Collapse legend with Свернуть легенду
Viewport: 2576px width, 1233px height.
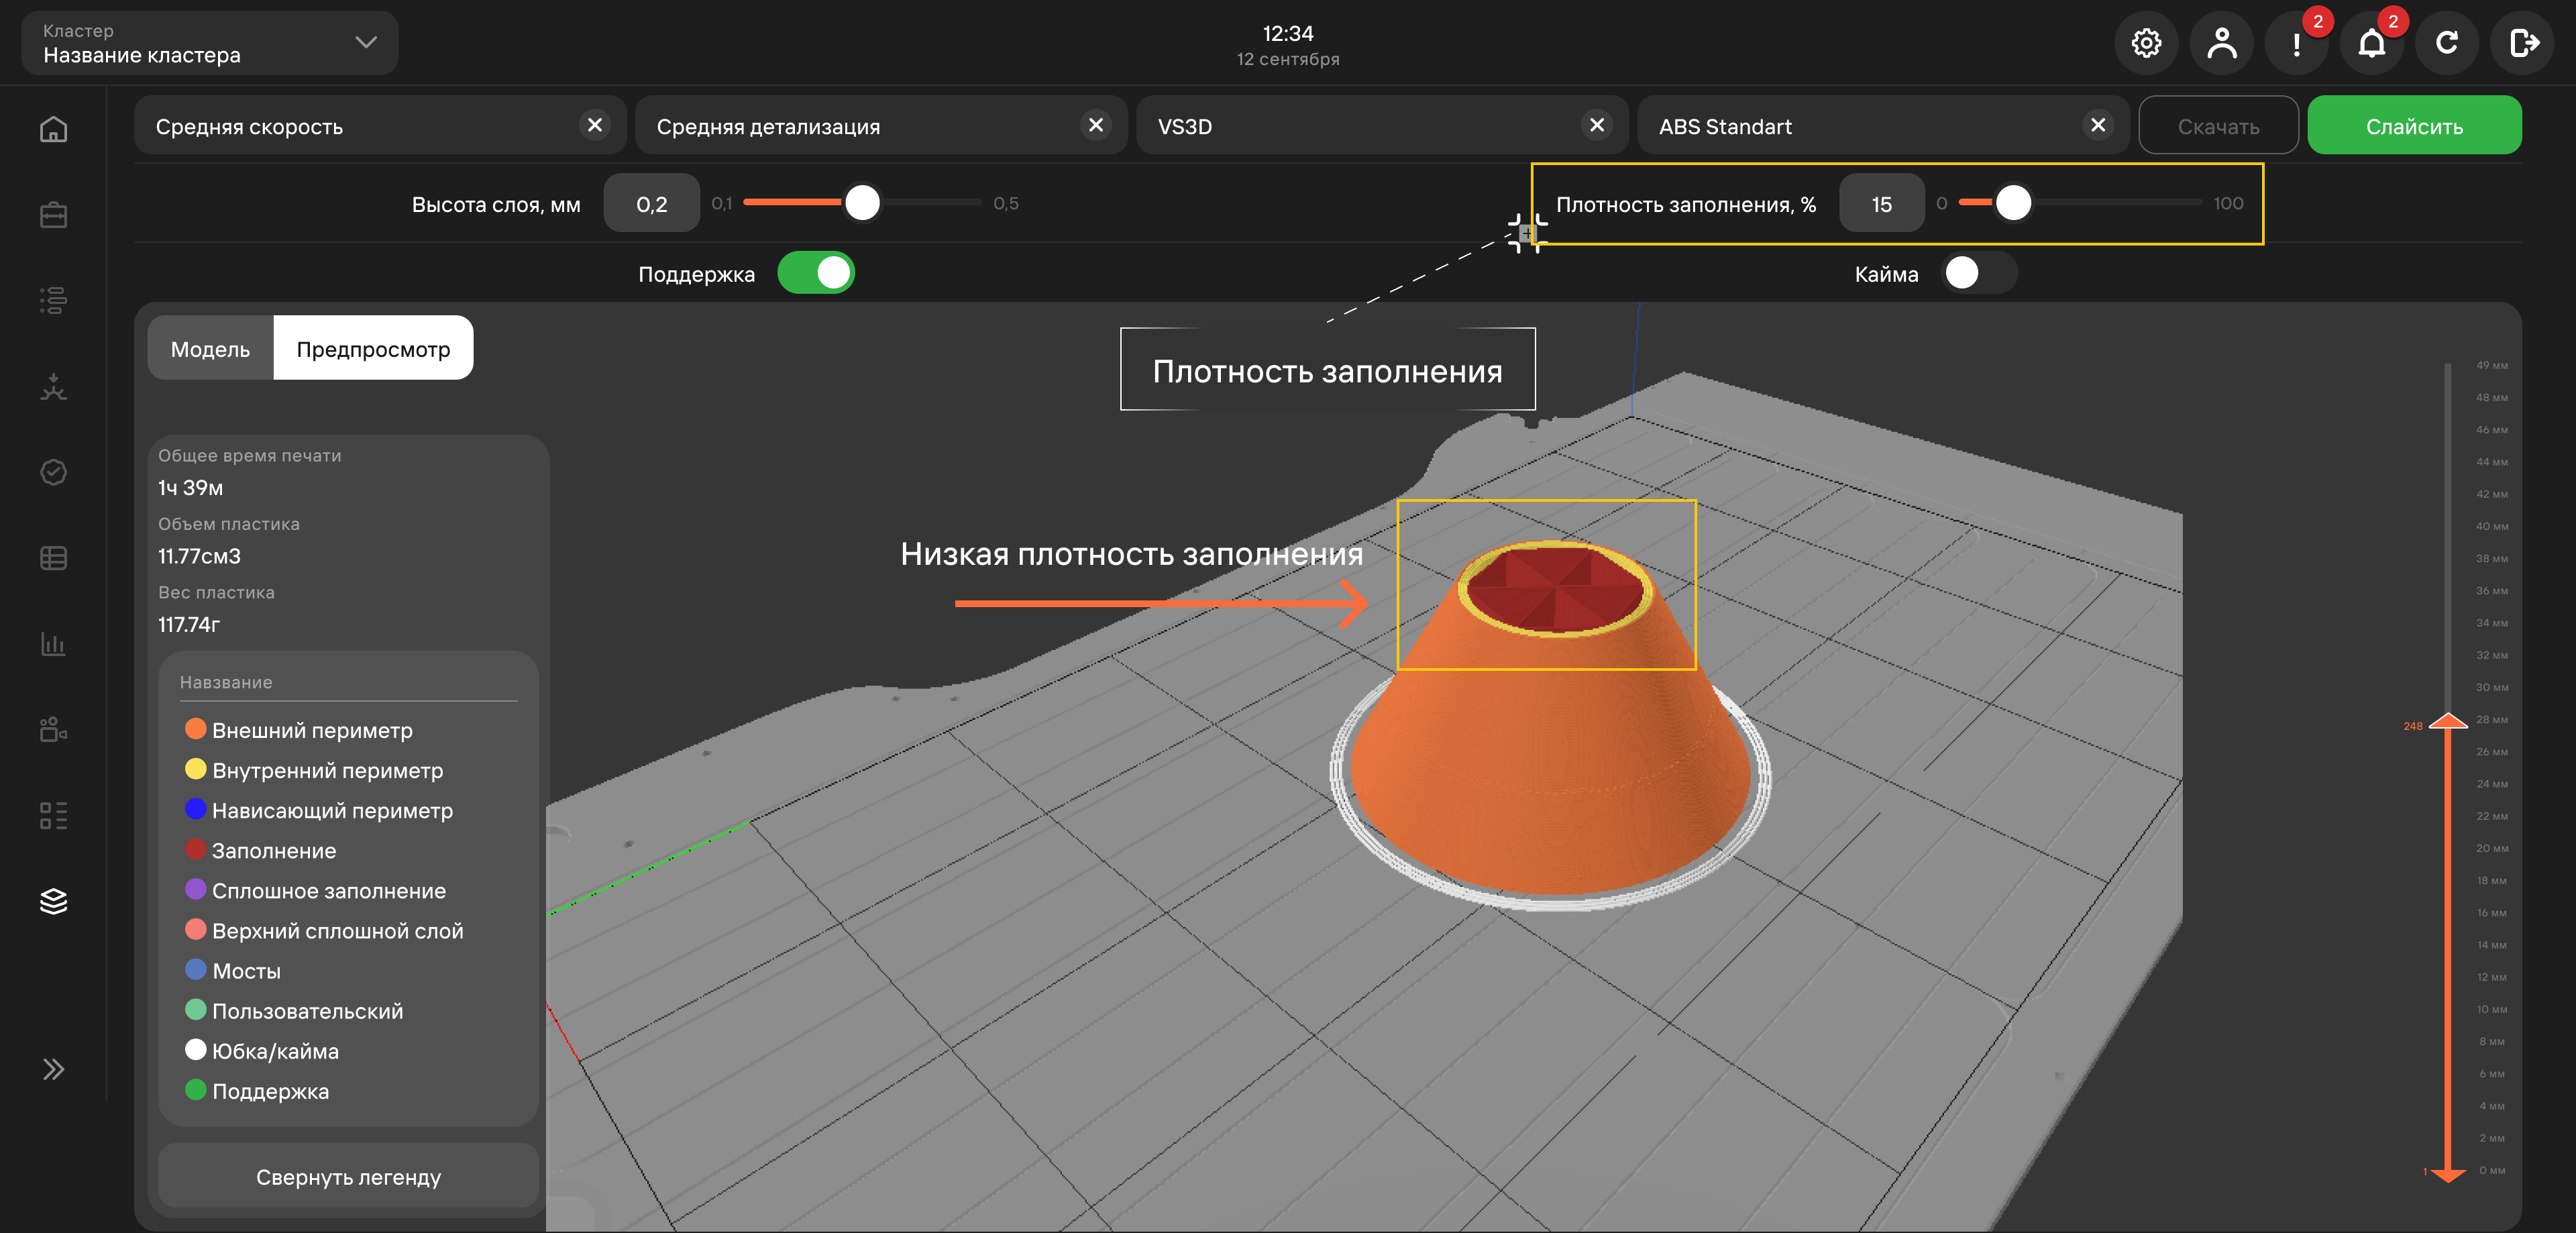(348, 1177)
